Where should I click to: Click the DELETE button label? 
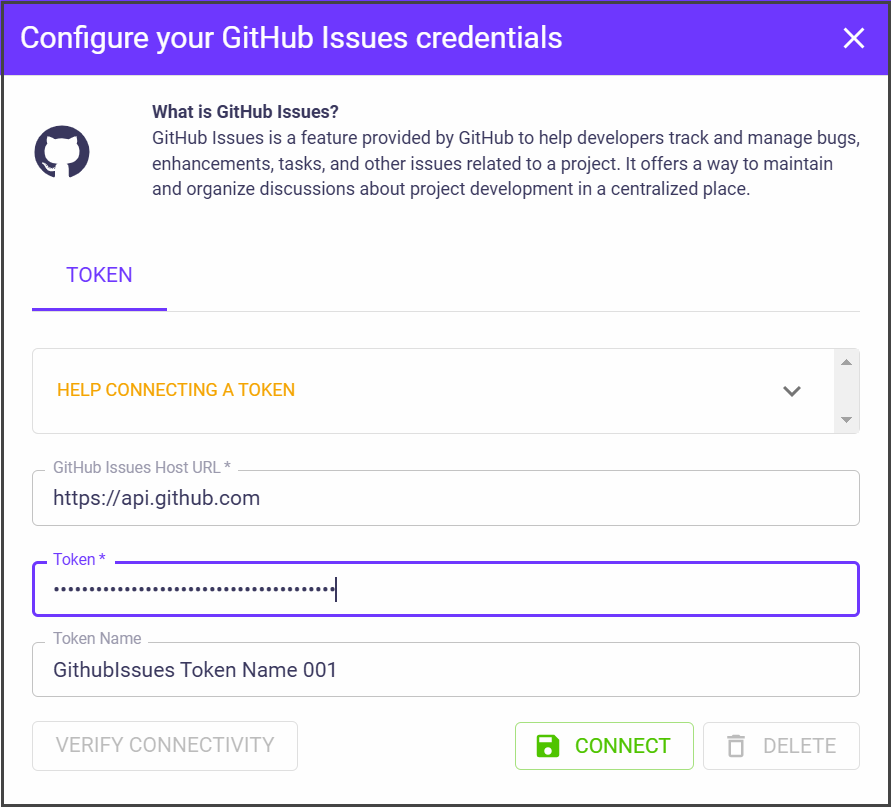pos(799,746)
